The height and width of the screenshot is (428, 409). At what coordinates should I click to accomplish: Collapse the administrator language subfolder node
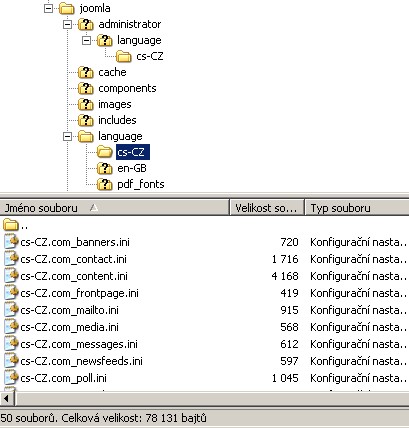point(86,40)
